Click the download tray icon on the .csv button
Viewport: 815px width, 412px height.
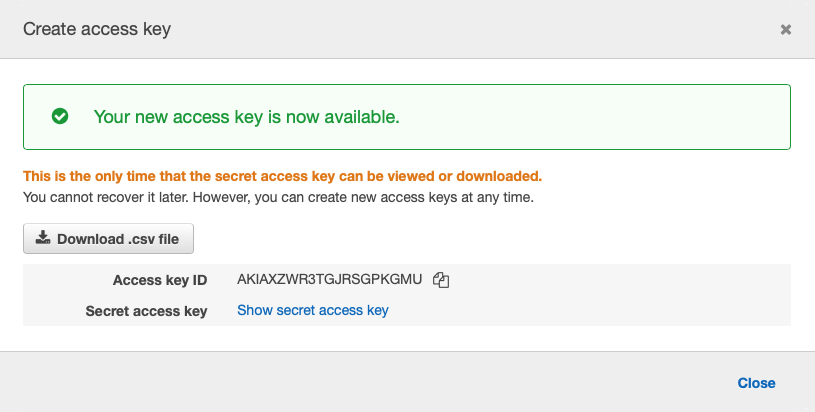[x=43, y=238]
